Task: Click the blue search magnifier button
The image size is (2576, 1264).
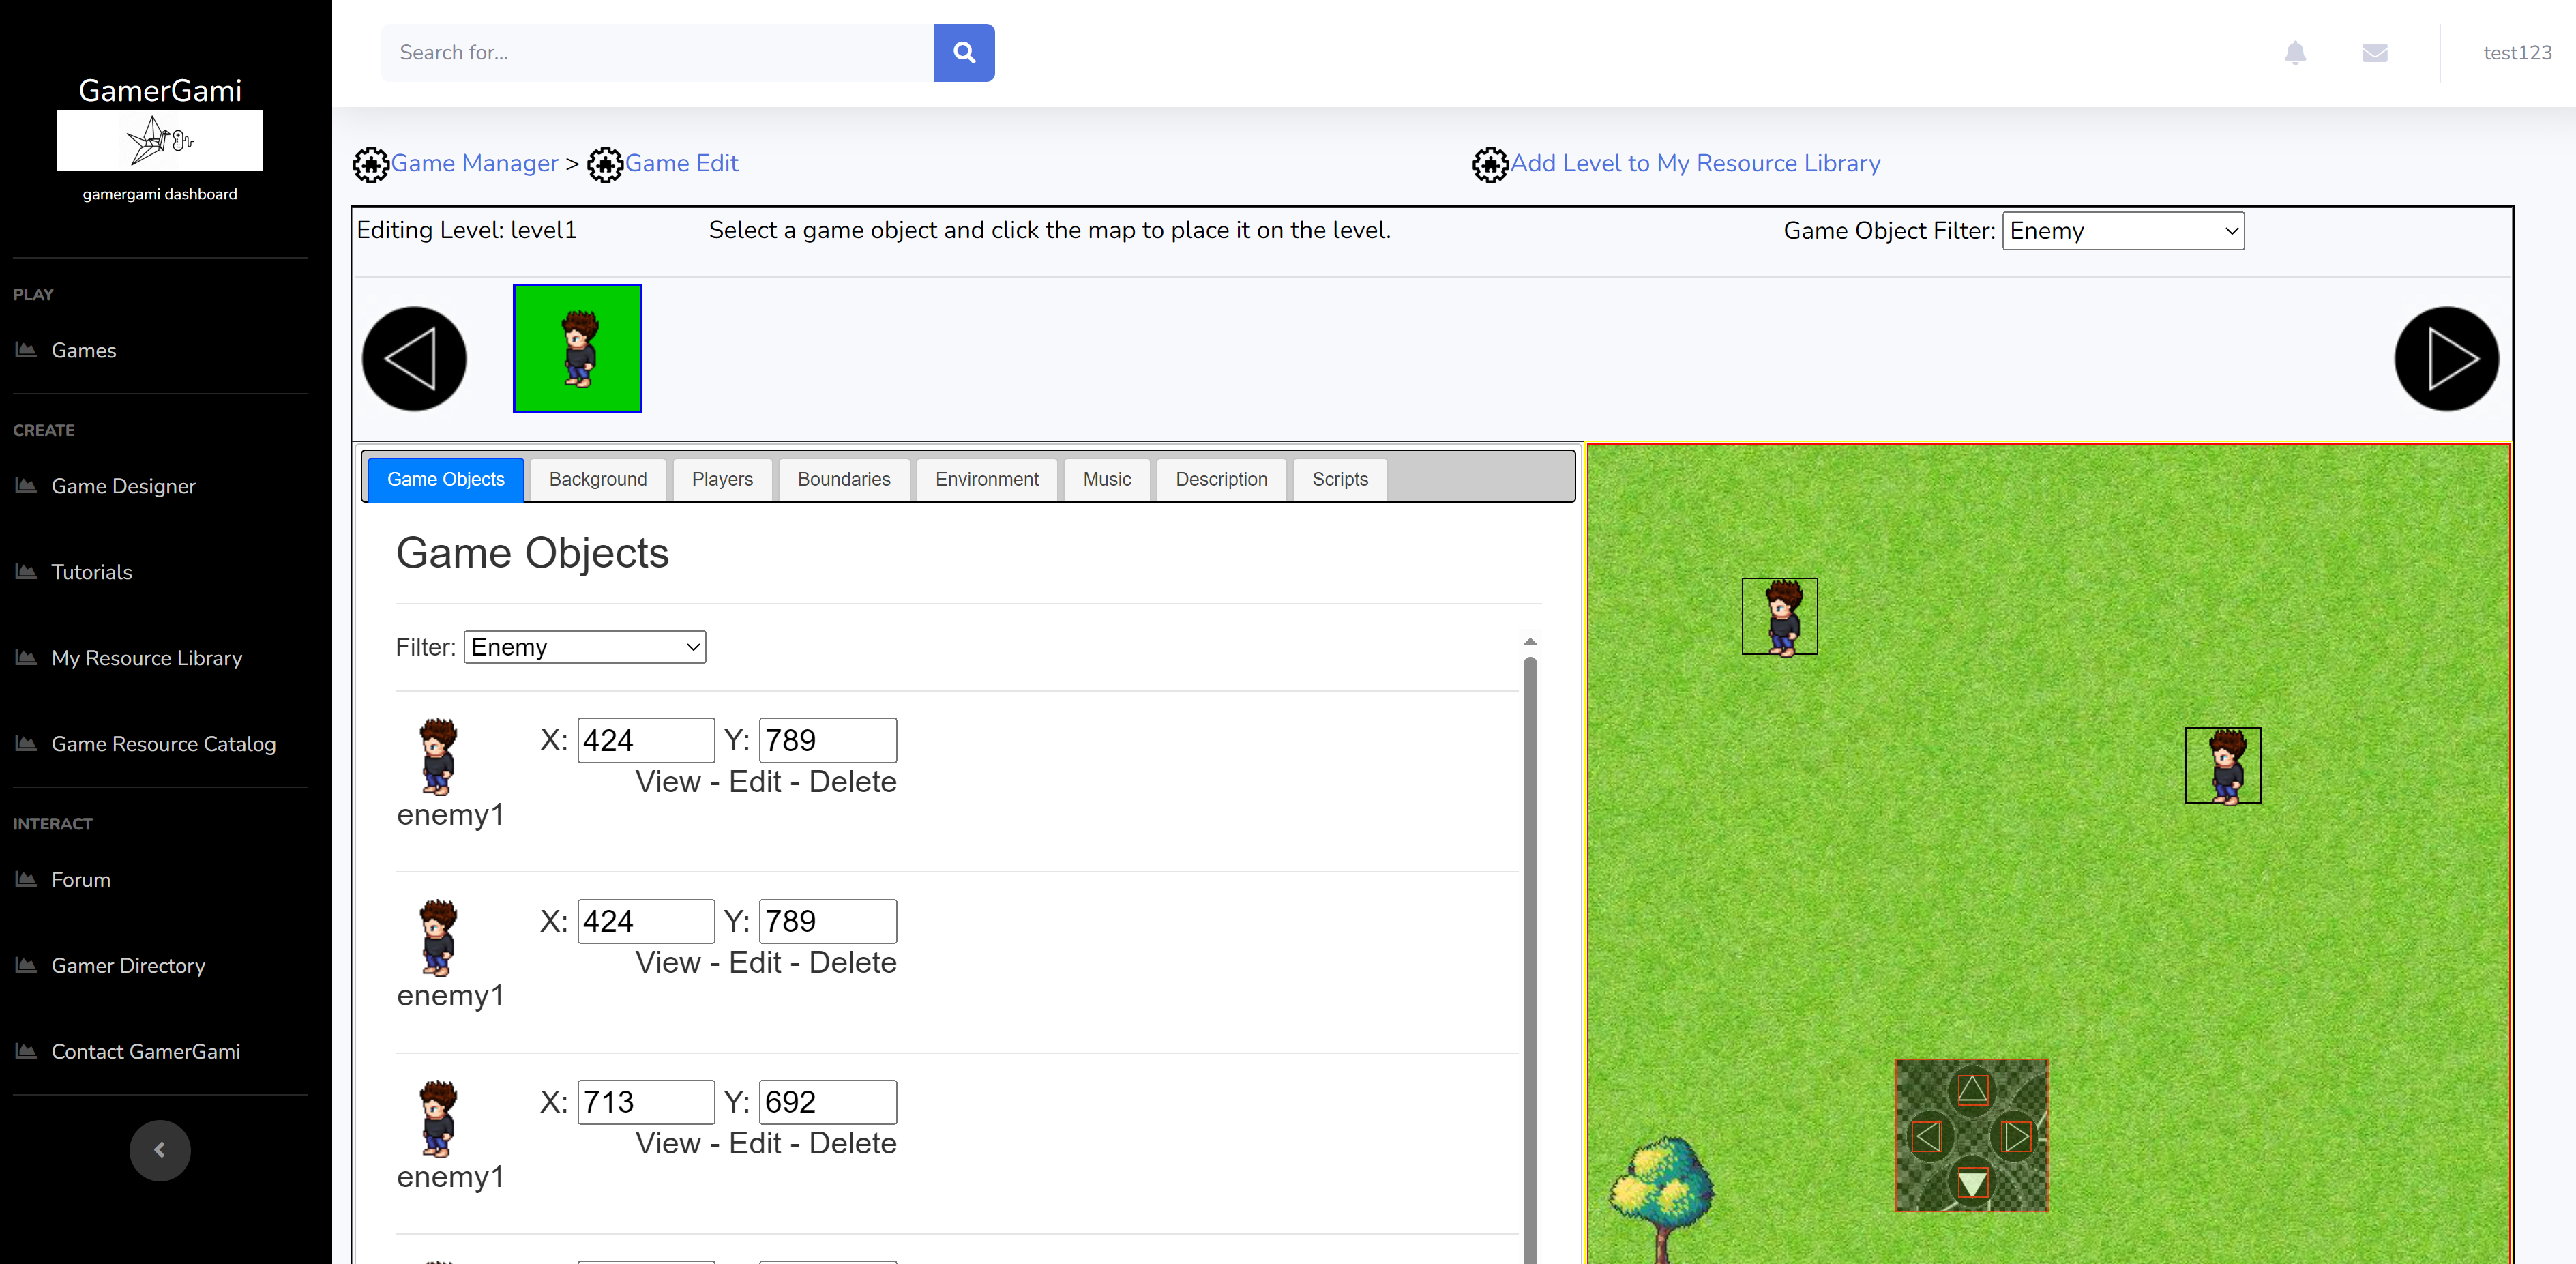Action: pyautogui.click(x=963, y=52)
